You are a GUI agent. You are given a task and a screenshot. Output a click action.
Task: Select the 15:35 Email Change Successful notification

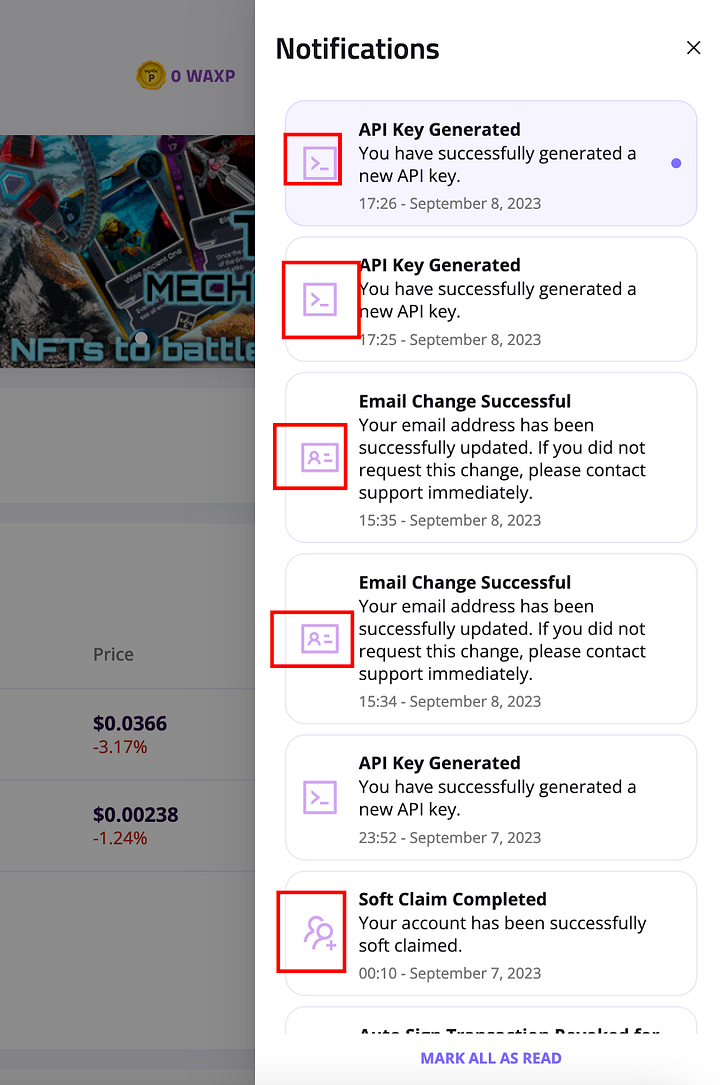(491, 457)
